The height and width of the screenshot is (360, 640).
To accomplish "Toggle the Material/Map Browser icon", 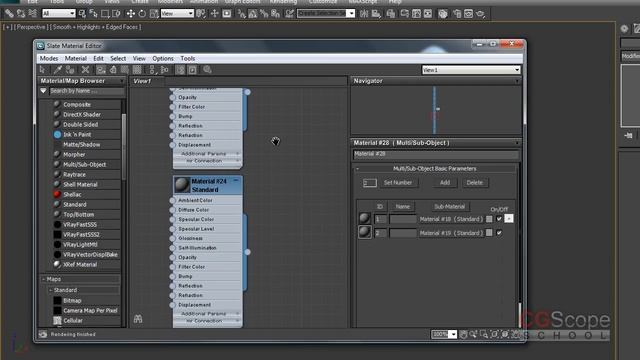I will coord(180,70).
